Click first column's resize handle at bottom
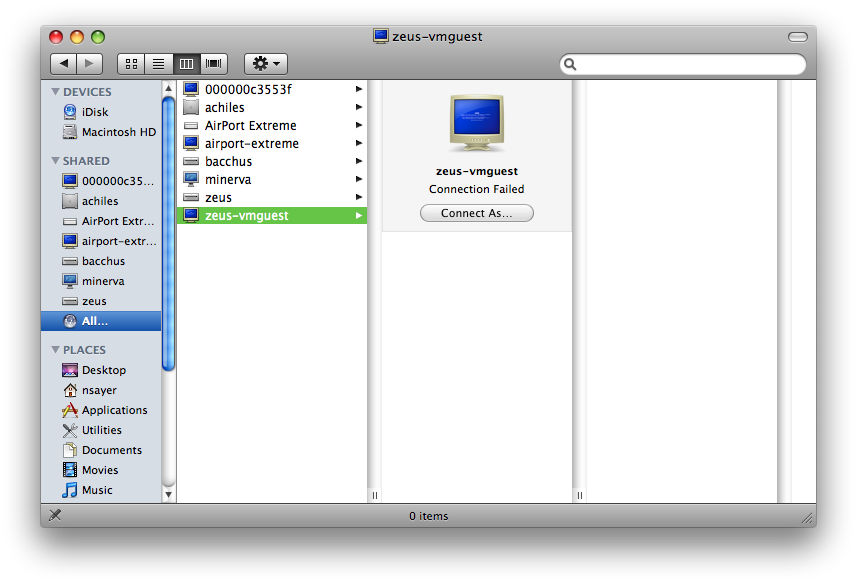Image resolution: width=857 pixels, height=583 pixels. point(374,496)
